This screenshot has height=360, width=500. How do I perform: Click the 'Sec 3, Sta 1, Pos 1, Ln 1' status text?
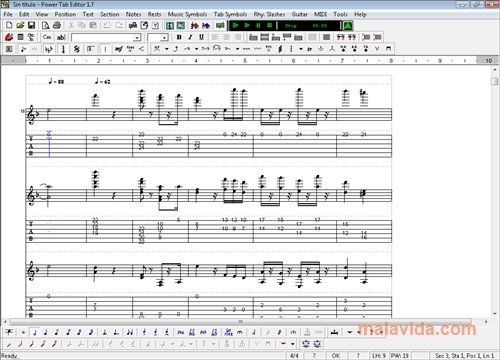pyautogui.click(x=464, y=356)
